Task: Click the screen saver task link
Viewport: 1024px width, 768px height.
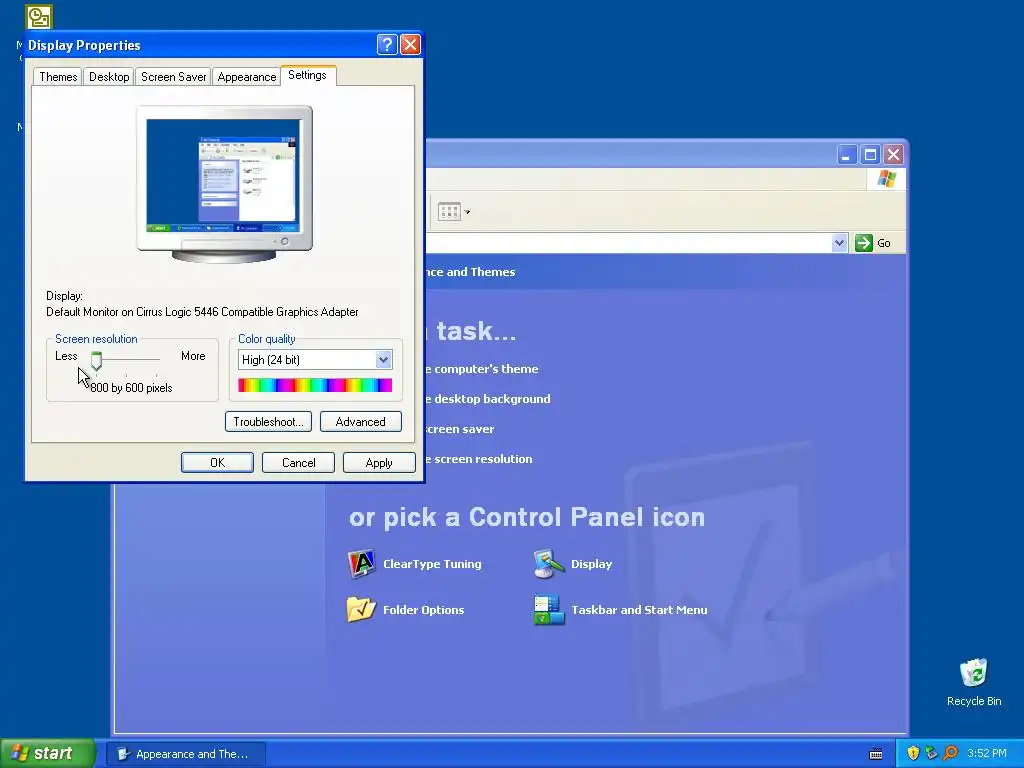Action: [460, 428]
